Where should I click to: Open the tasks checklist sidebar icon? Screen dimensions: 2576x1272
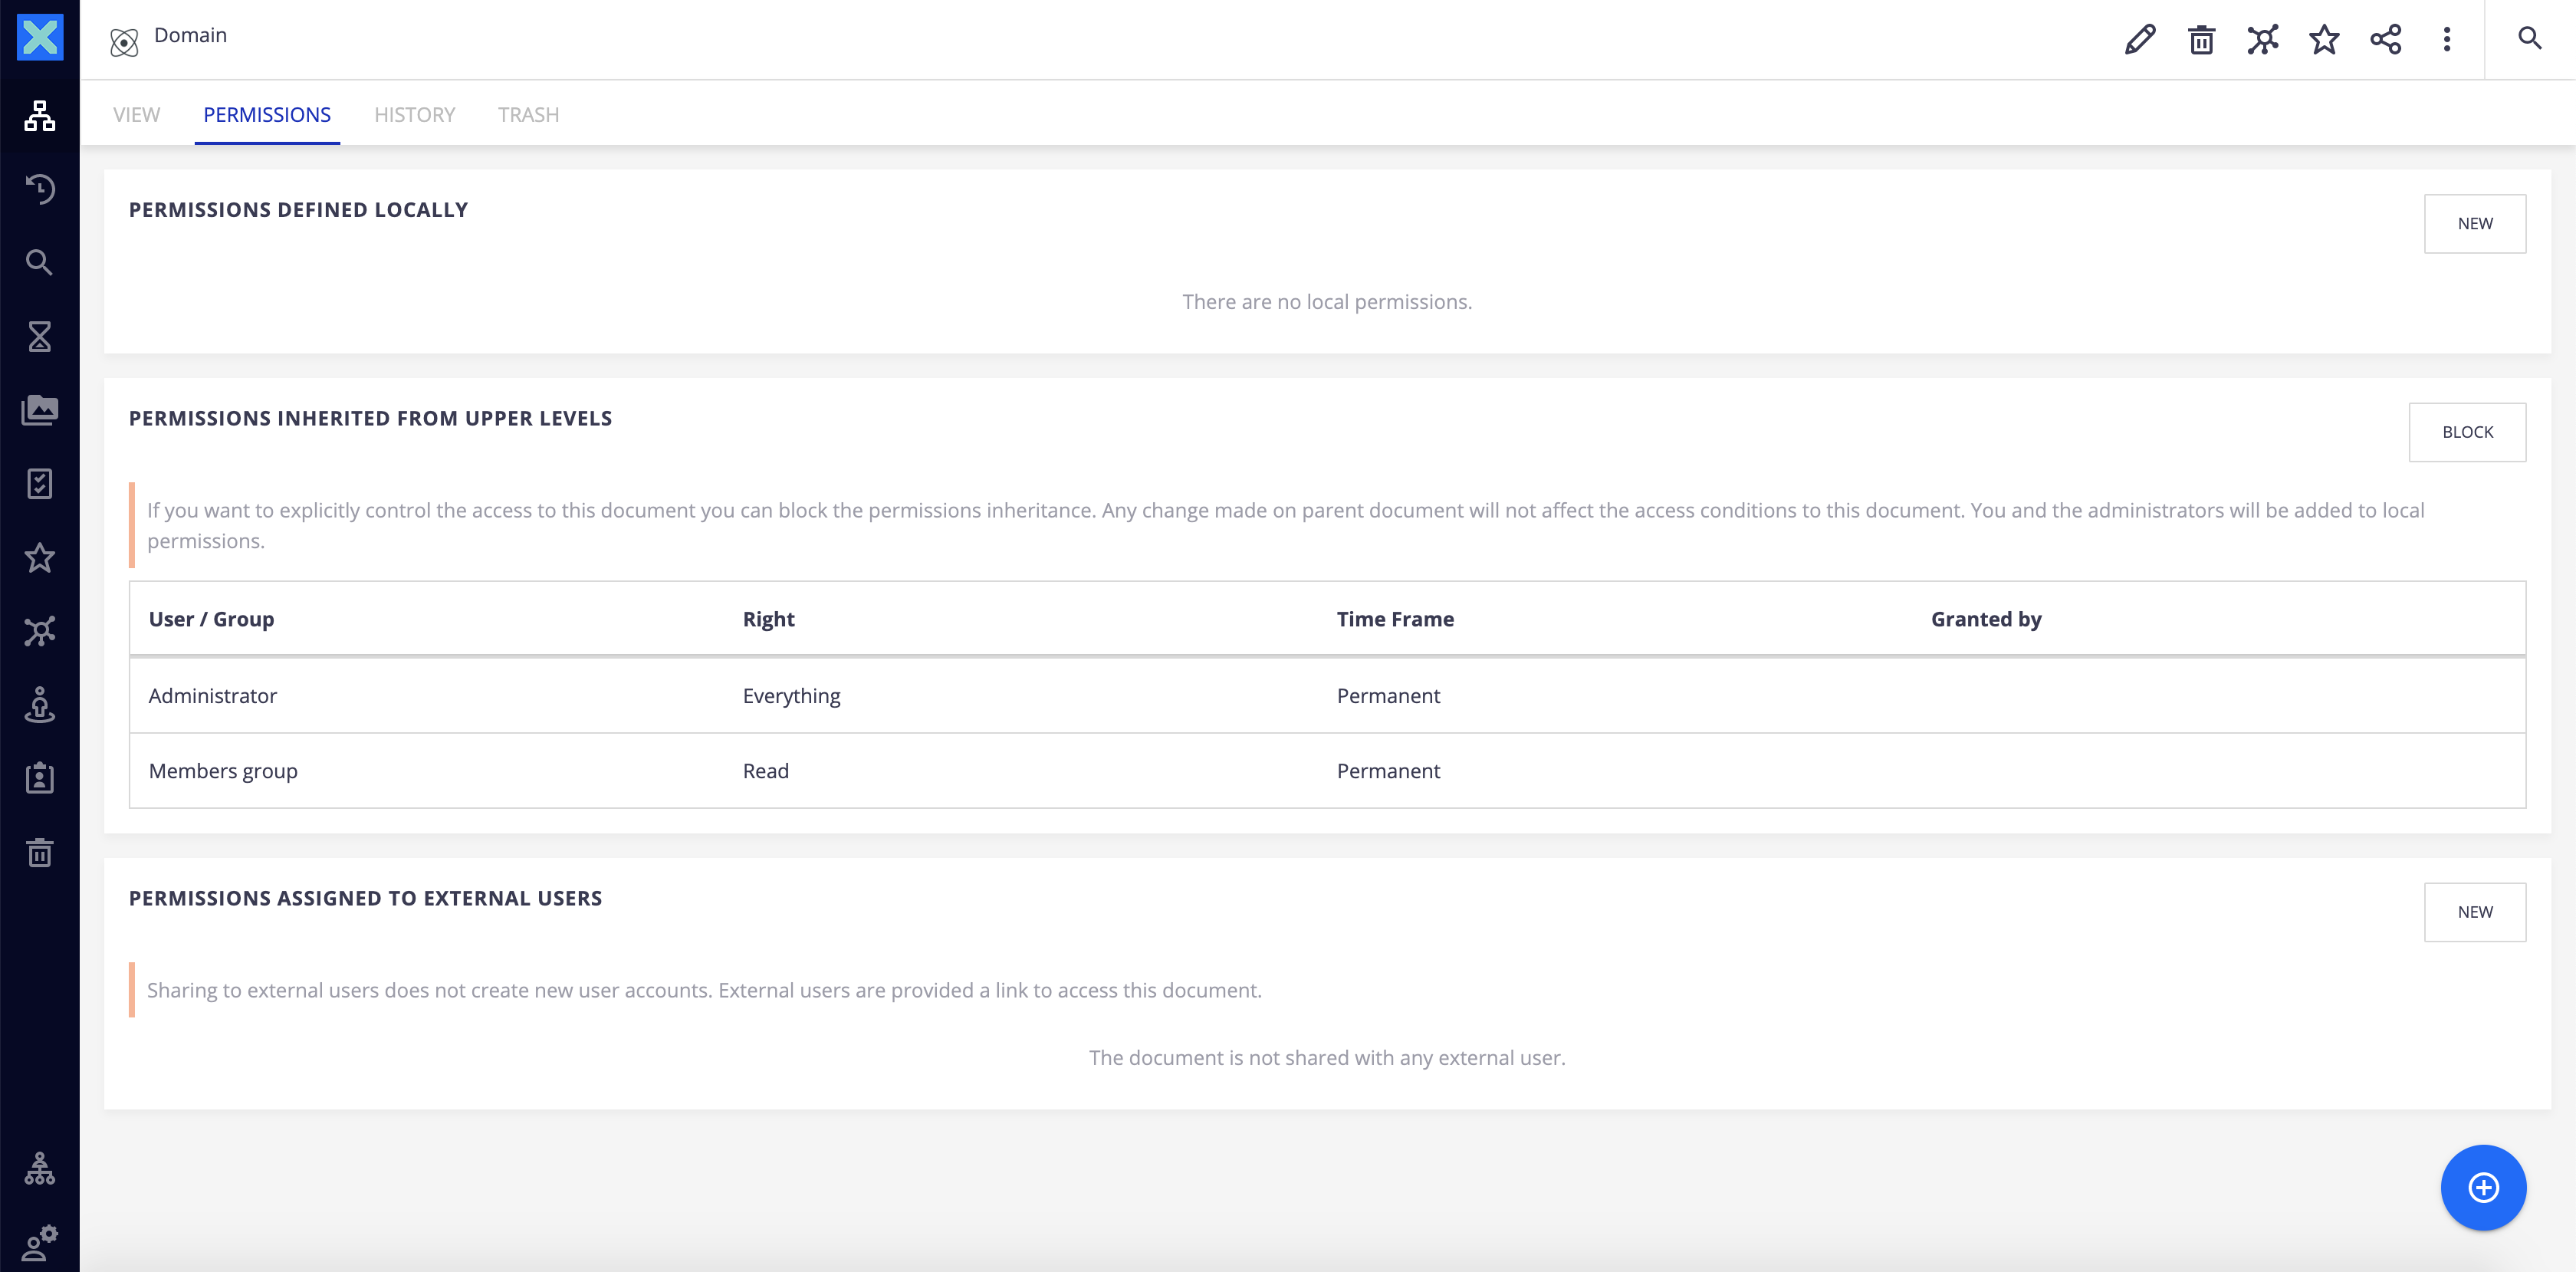coord(40,484)
